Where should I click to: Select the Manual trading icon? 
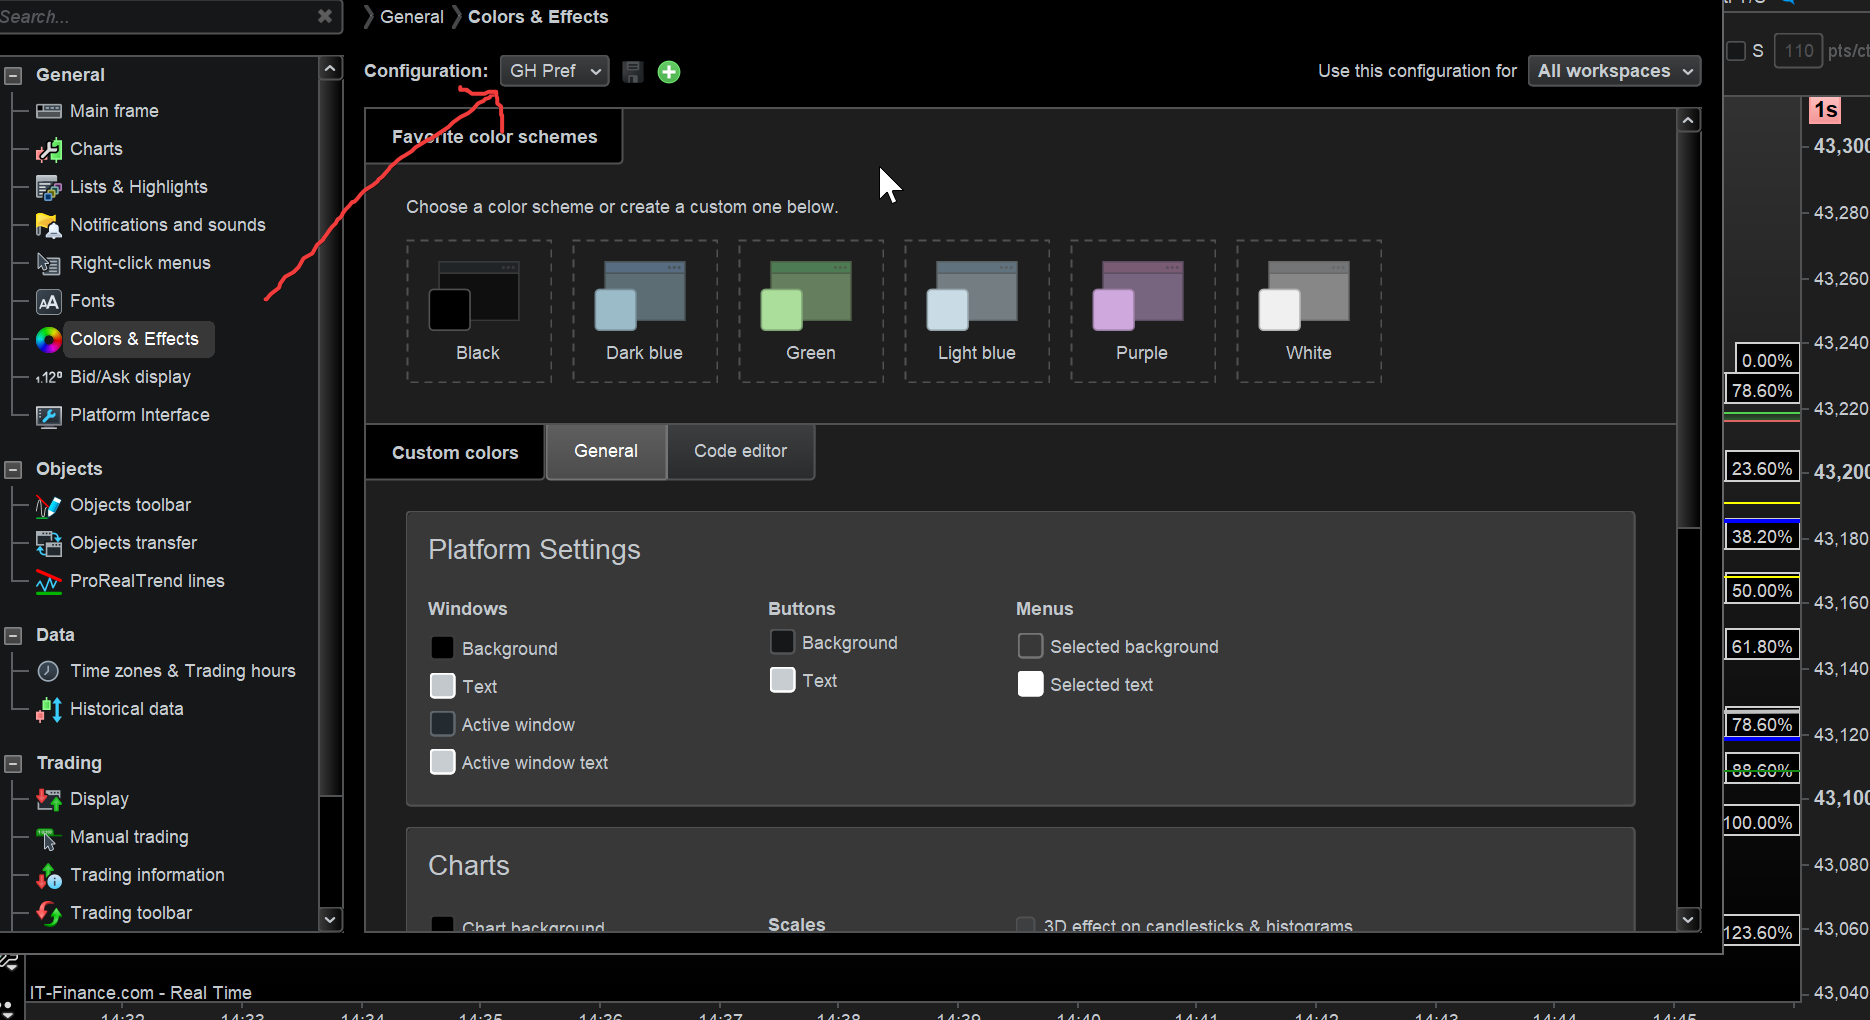[x=48, y=837]
